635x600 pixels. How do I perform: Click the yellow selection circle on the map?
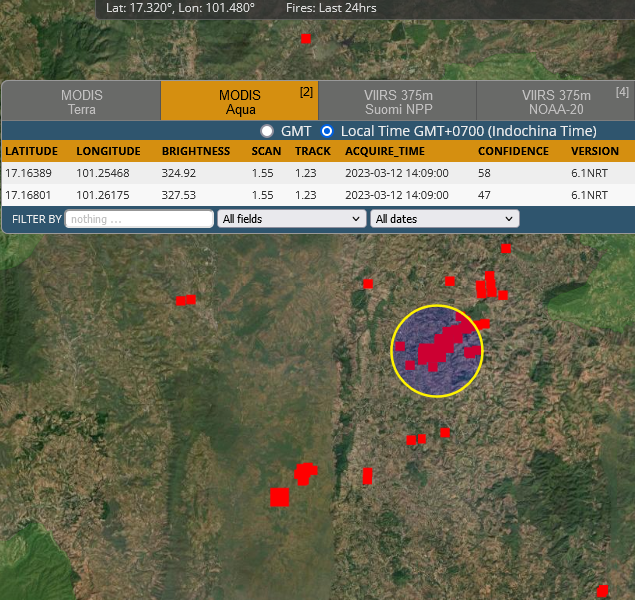pyautogui.click(x=437, y=351)
